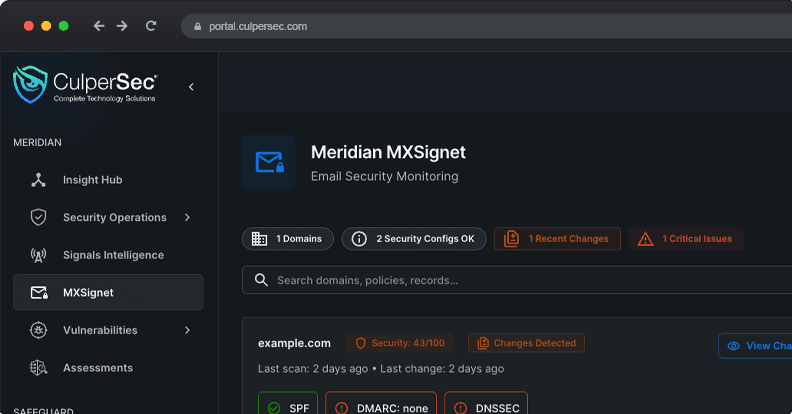
Task: Click the browser back arrow
Action: tap(99, 26)
